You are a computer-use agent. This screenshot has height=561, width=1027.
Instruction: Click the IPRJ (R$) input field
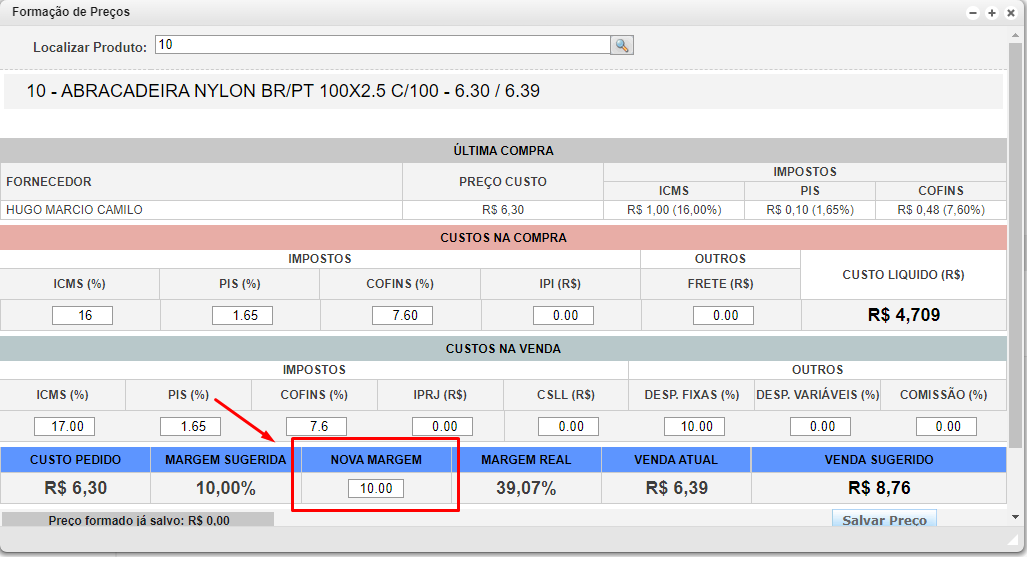pyautogui.click(x=443, y=426)
